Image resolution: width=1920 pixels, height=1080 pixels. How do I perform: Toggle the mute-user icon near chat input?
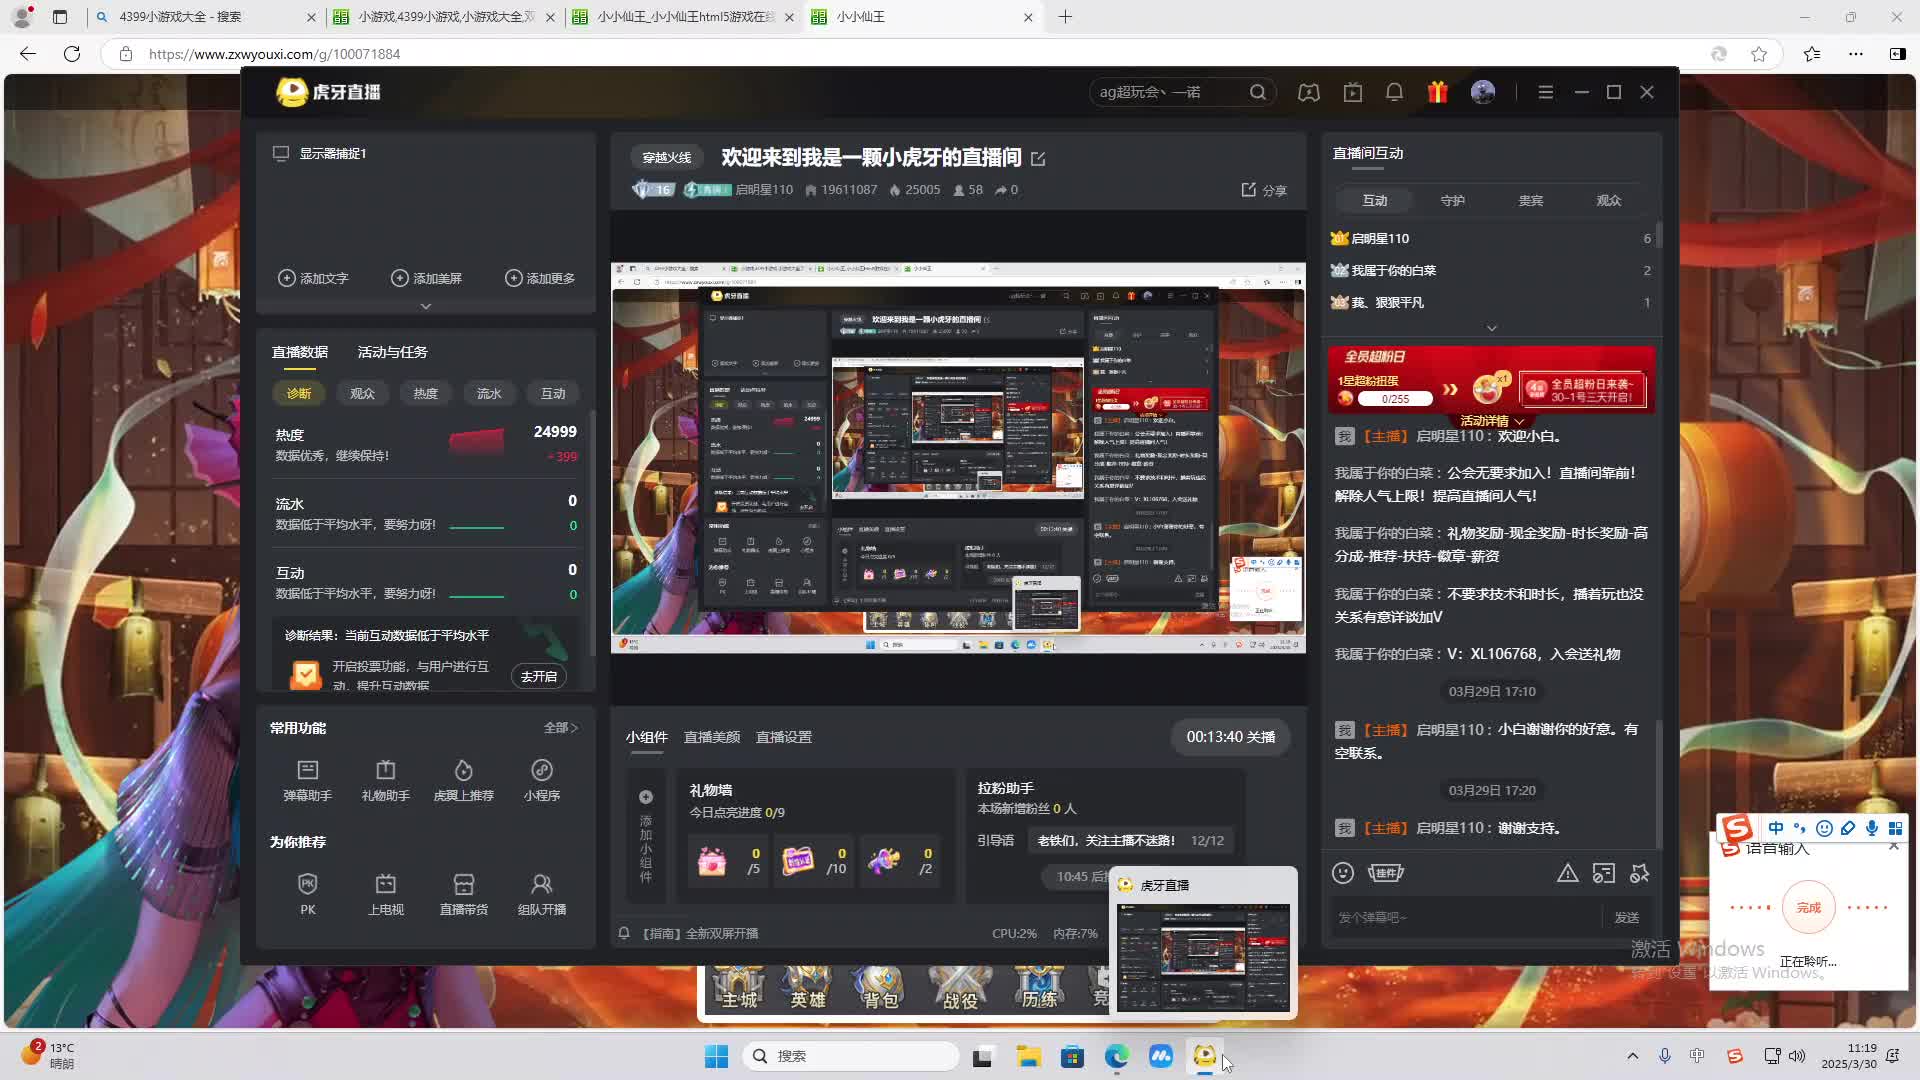click(x=1605, y=873)
